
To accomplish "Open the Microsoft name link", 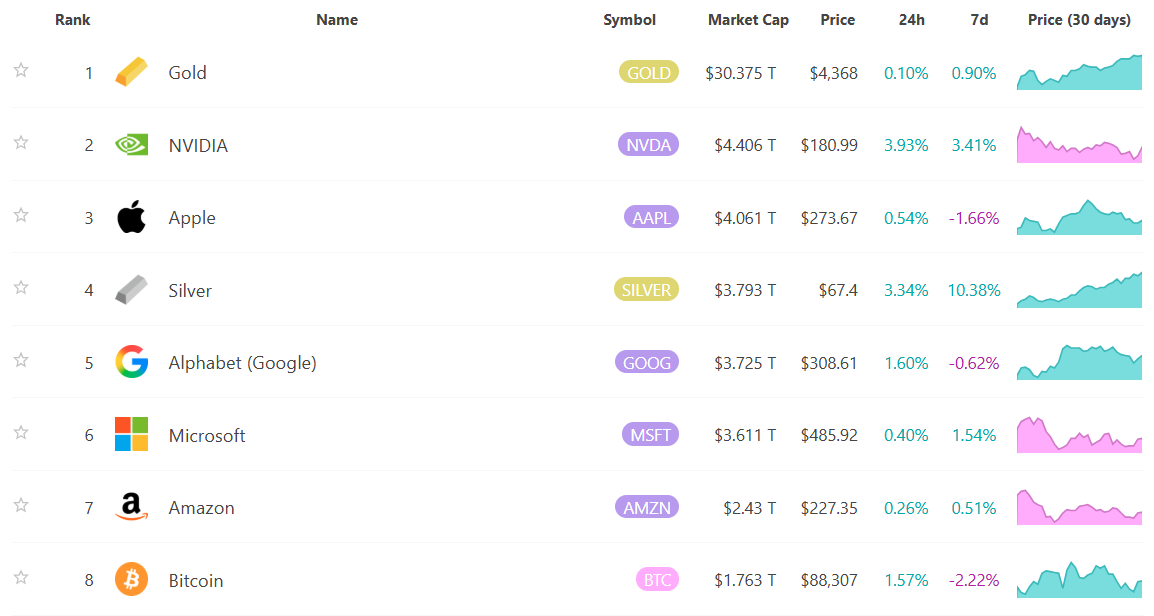I will [207, 436].
